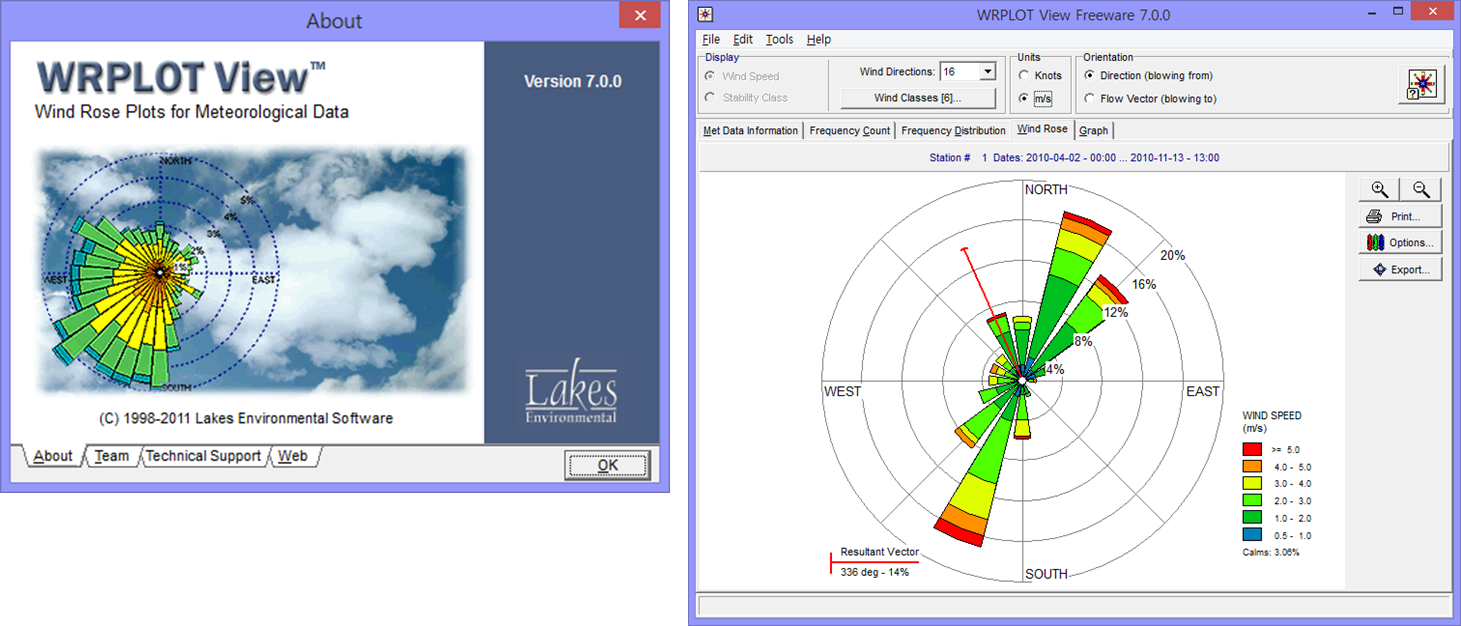This screenshot has height=626, width=1461.
Task: Click the 'WIND SPEED (m/s)' legend title
Action: tap(1271, 421)
